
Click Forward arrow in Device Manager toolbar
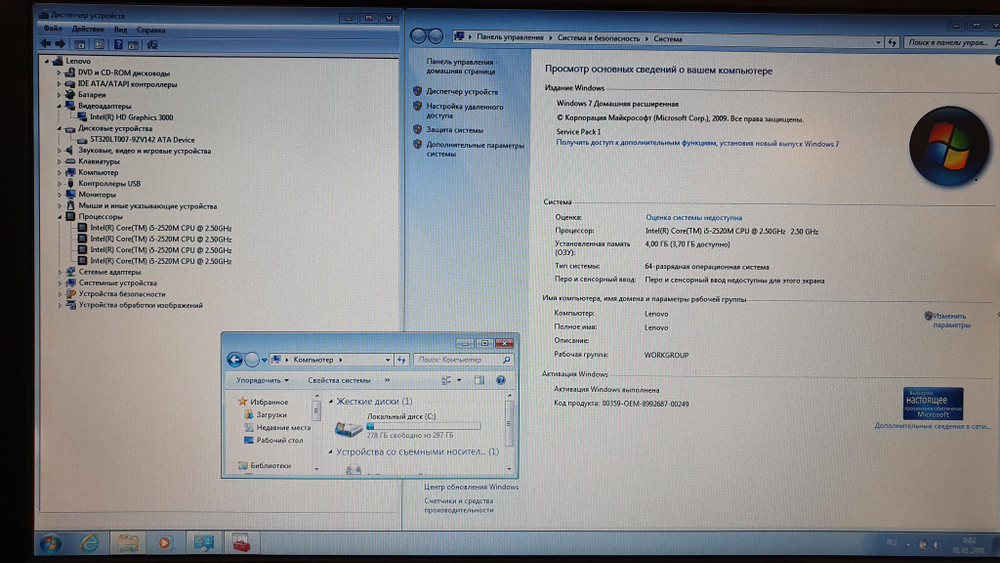tap(61, 44)
